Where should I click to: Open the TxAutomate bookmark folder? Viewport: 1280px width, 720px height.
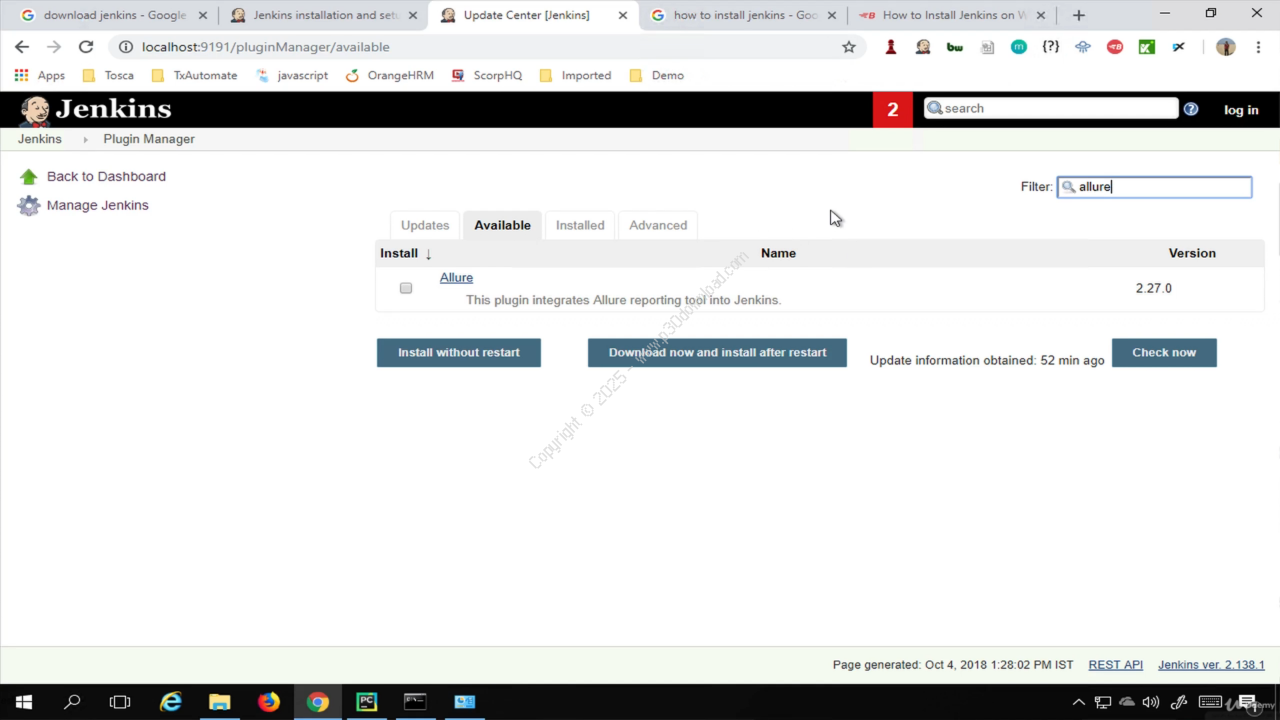194,75
